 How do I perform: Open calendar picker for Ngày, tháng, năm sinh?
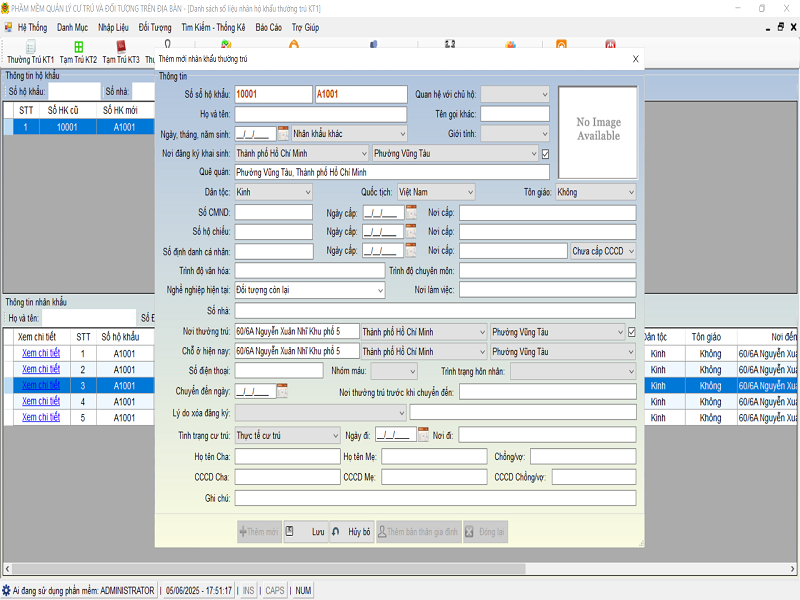point(283,134)
